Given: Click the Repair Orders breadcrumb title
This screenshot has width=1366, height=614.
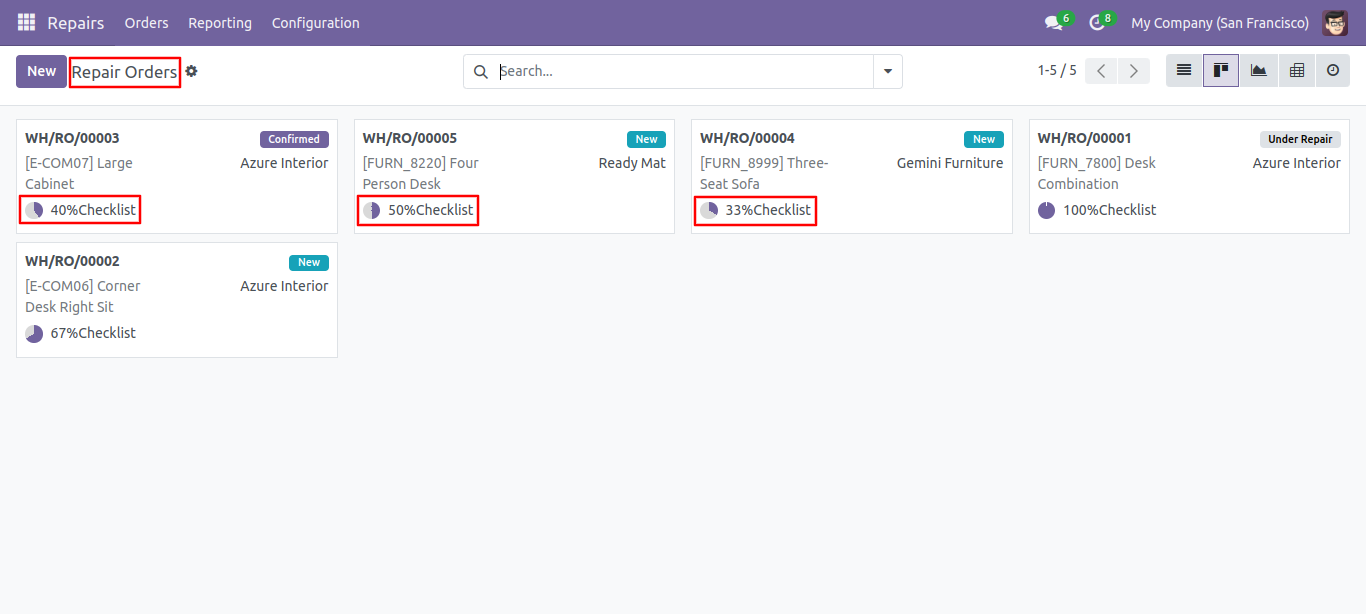Looking at the screenshot, I should [x=125, y=72].
